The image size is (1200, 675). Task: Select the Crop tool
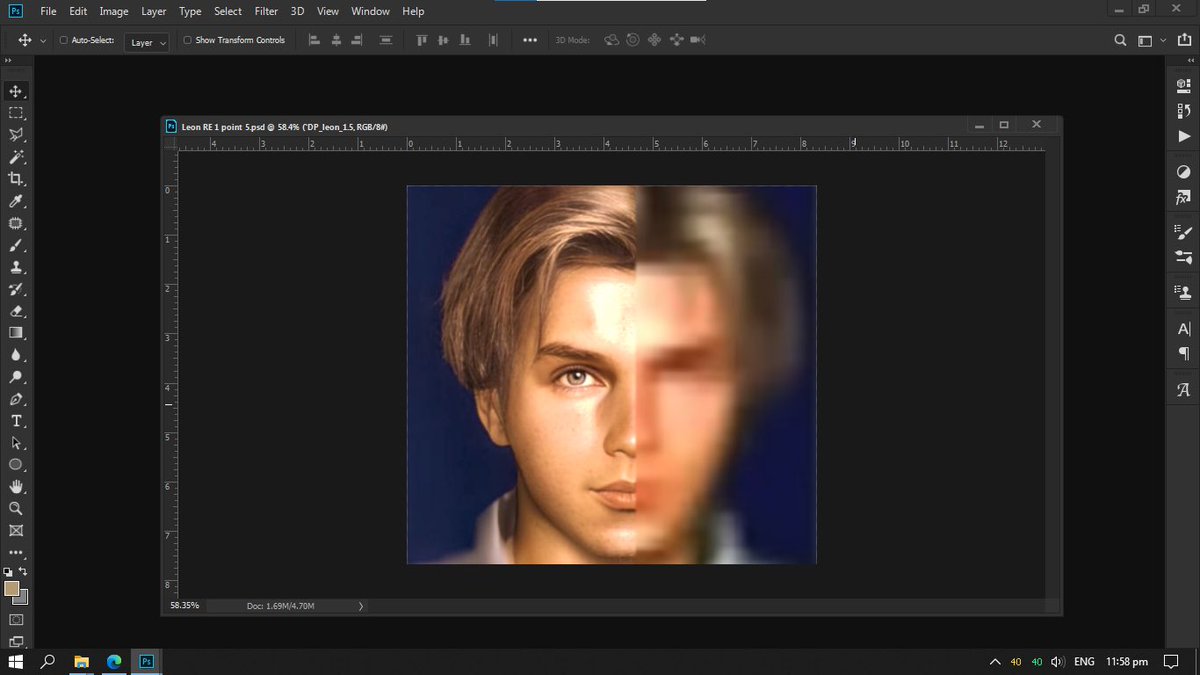click(x=16, y=179)
